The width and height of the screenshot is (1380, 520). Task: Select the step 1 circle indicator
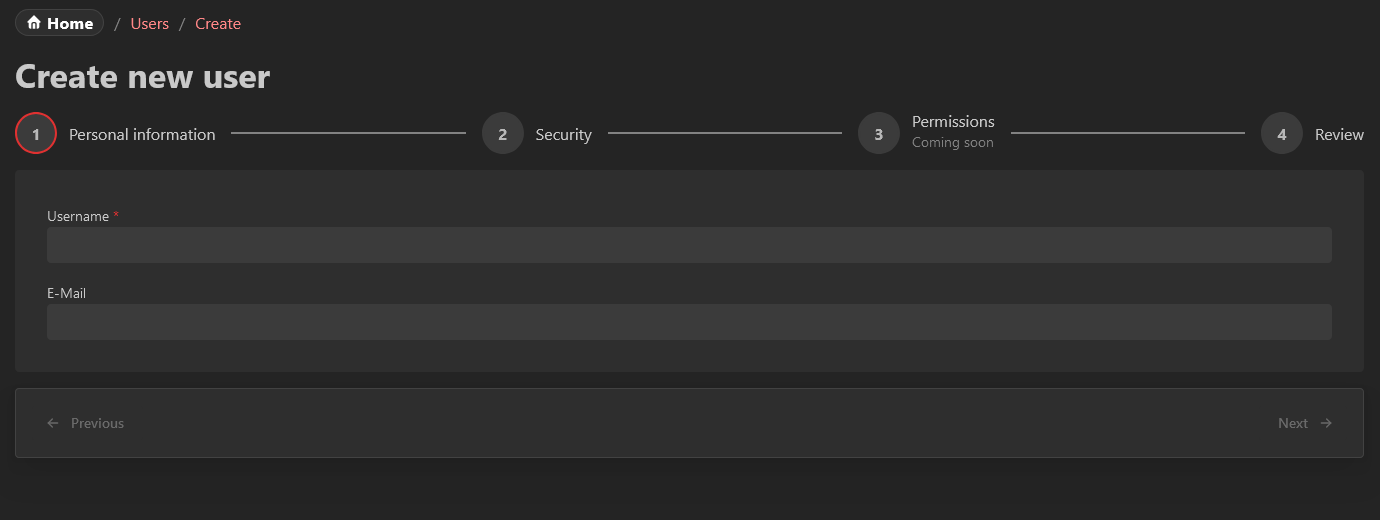click(36, 134)
